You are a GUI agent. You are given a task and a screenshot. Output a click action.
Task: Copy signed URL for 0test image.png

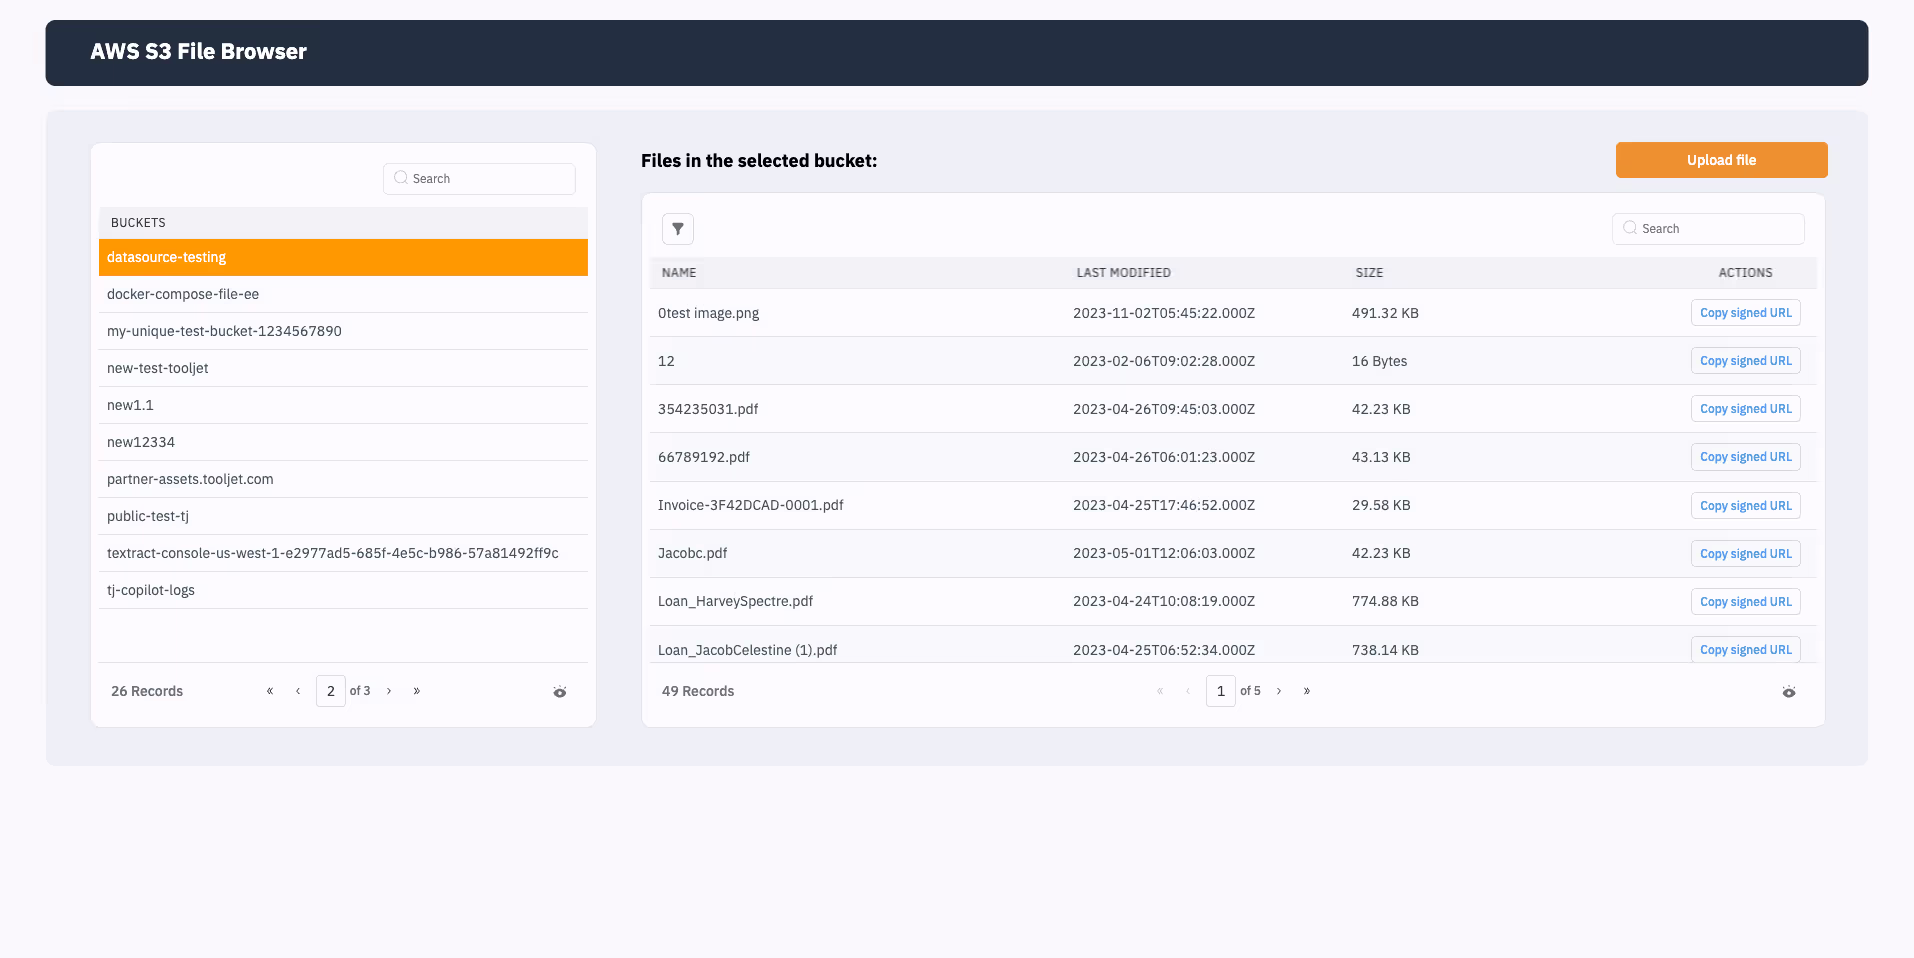[x=1745, y=313]
